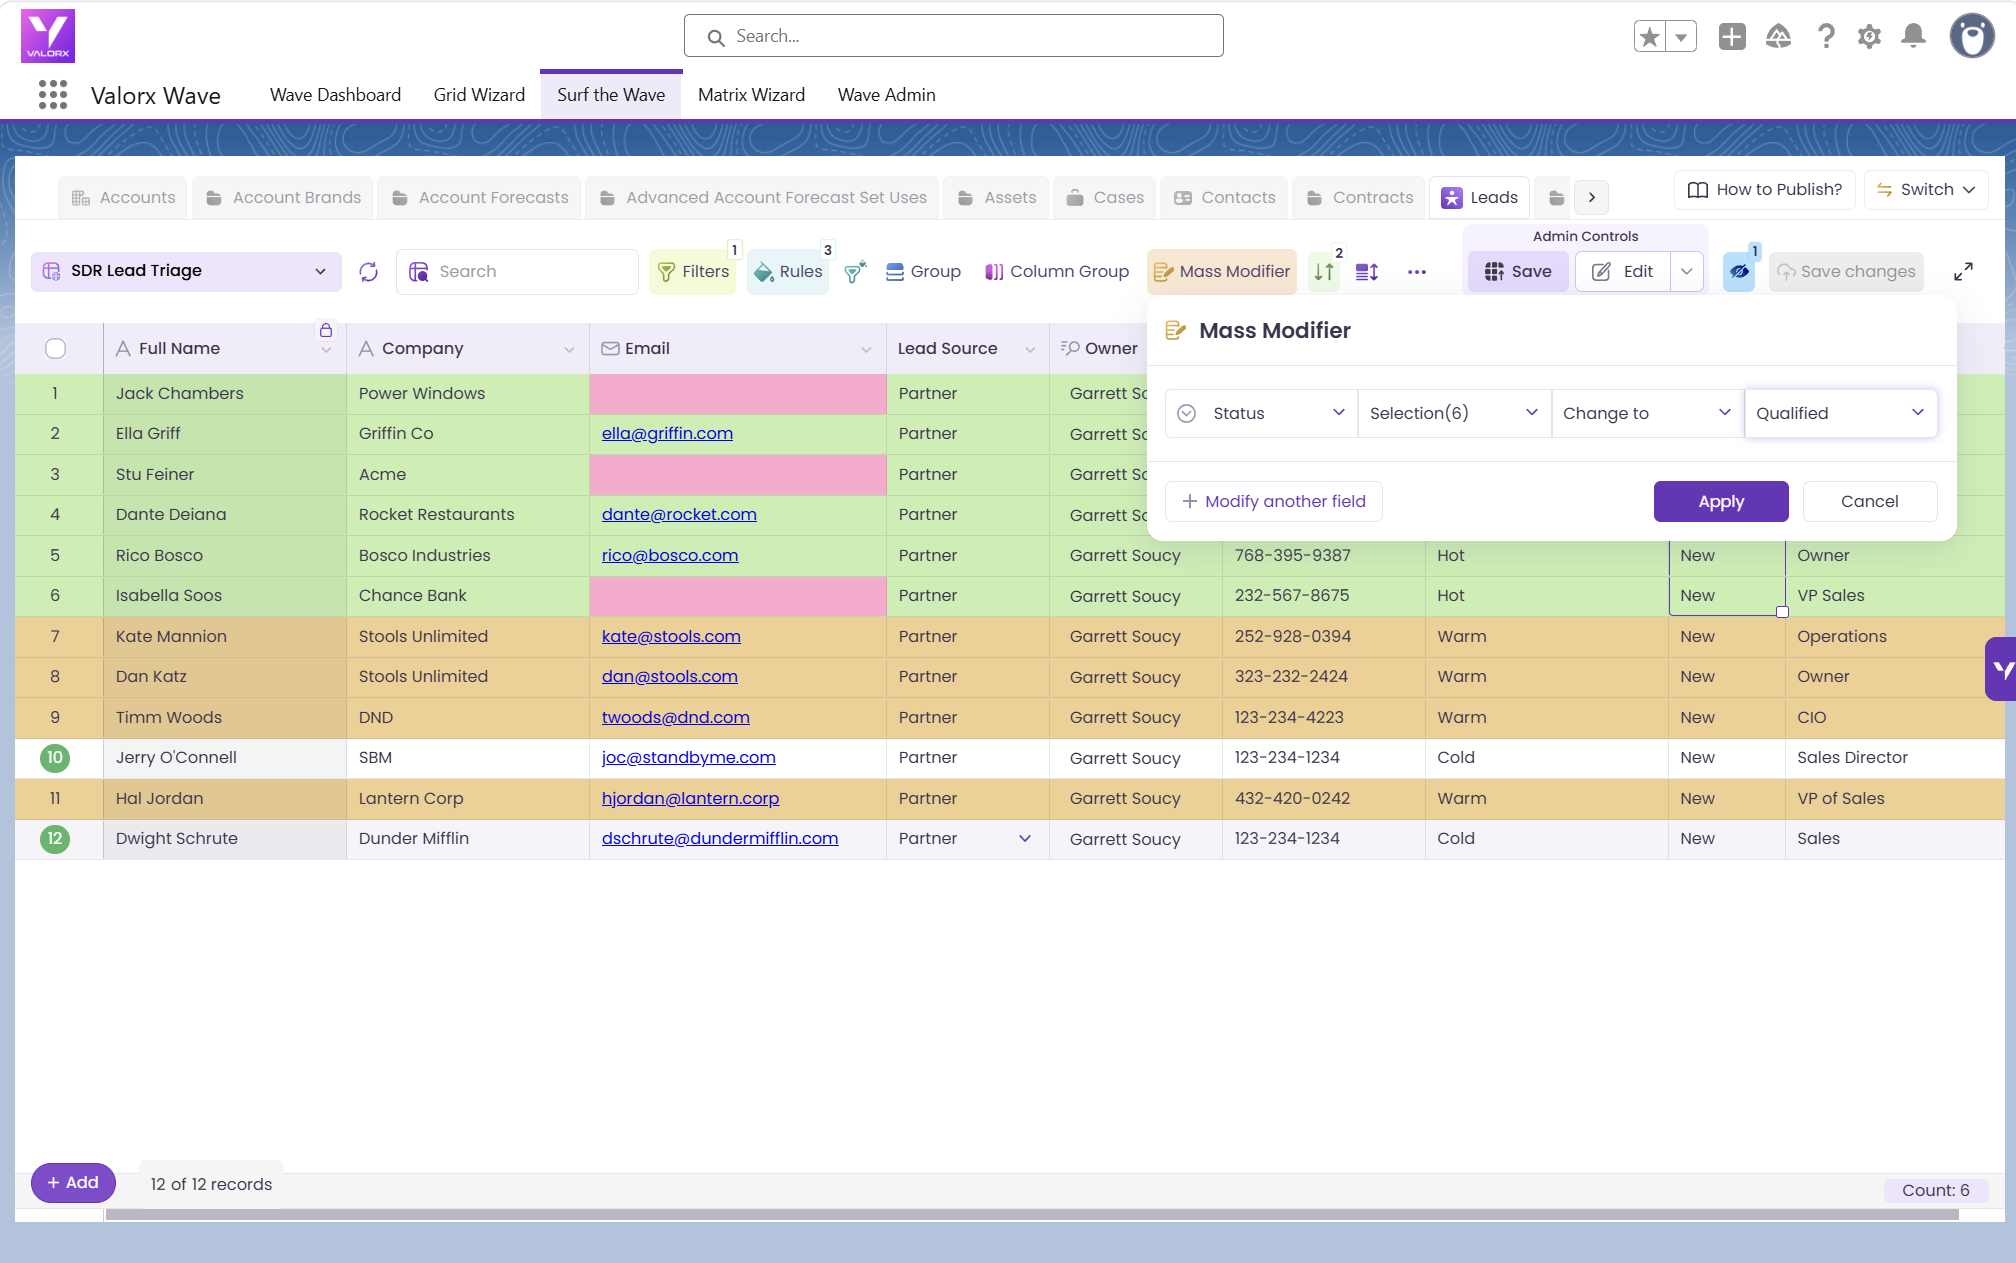
Task: Click the horizontal scrollbar of the grid
Action: pyautogui.click(x=1032, y=1215)
